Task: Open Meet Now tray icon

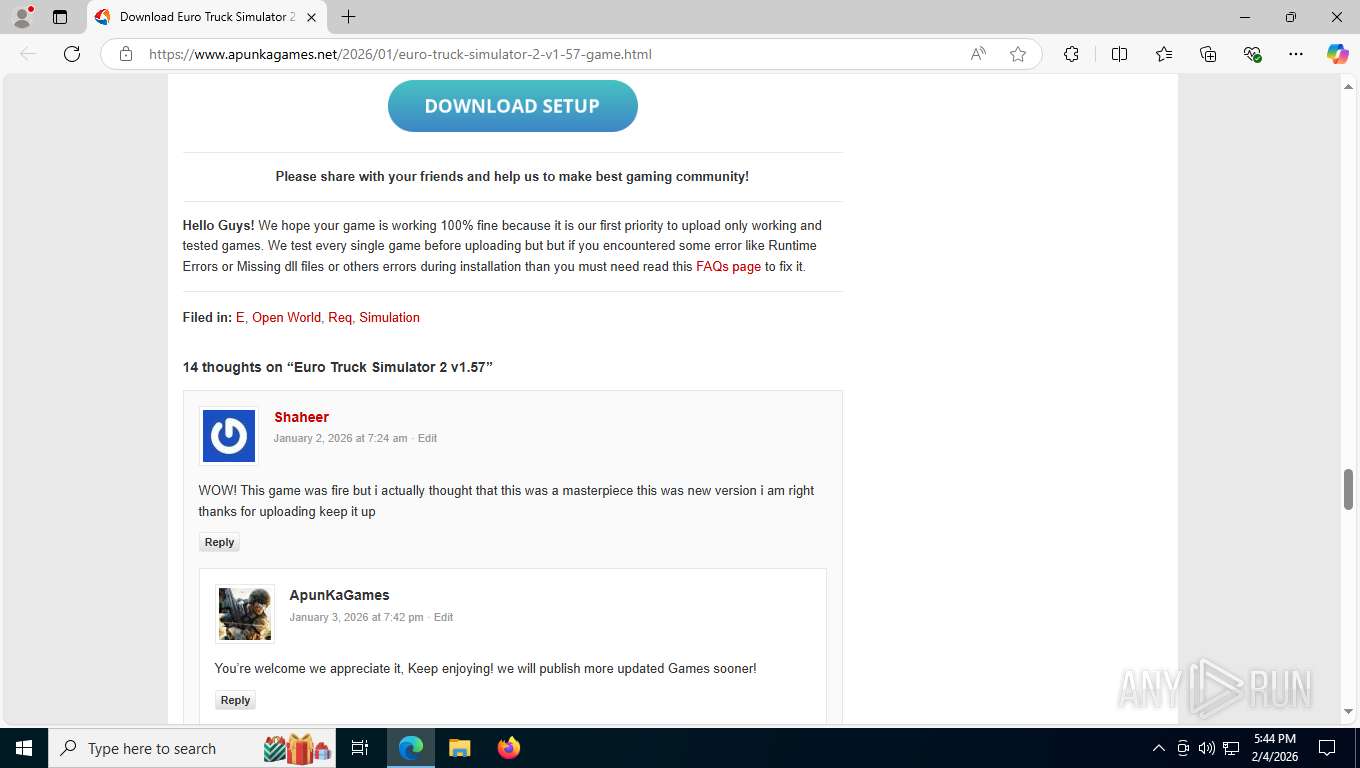Action: click(1183, 748)
